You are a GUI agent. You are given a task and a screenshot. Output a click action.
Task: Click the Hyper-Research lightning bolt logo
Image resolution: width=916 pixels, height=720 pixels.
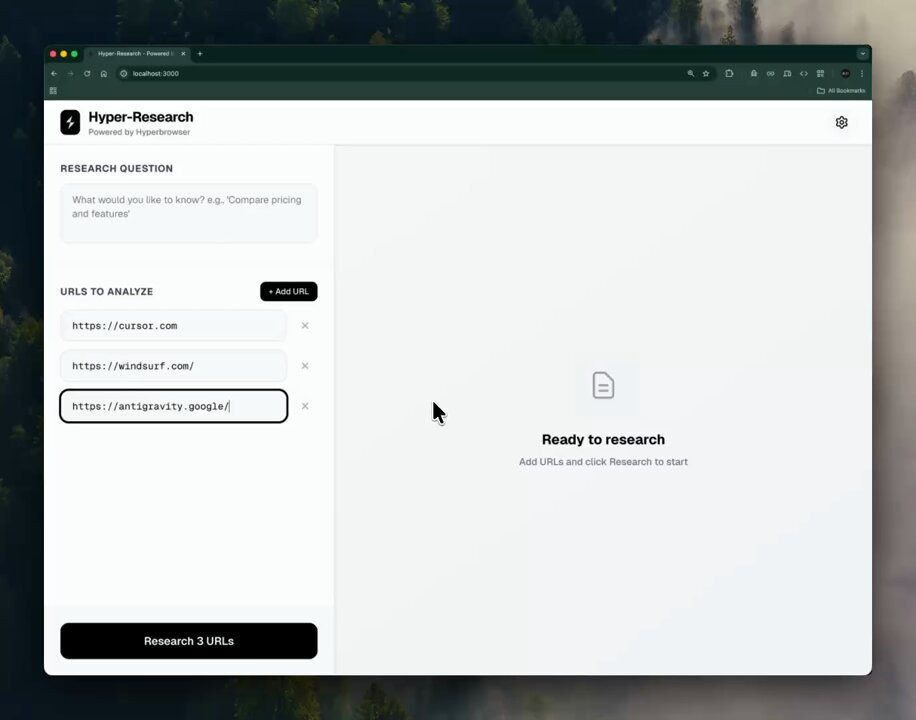coord(70,122)
